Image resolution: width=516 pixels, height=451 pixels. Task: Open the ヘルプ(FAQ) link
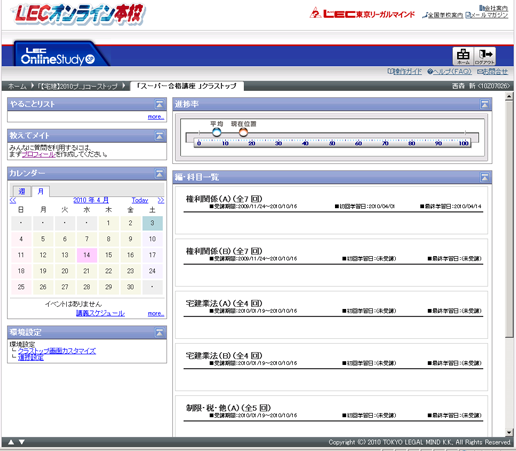(449, 71)
